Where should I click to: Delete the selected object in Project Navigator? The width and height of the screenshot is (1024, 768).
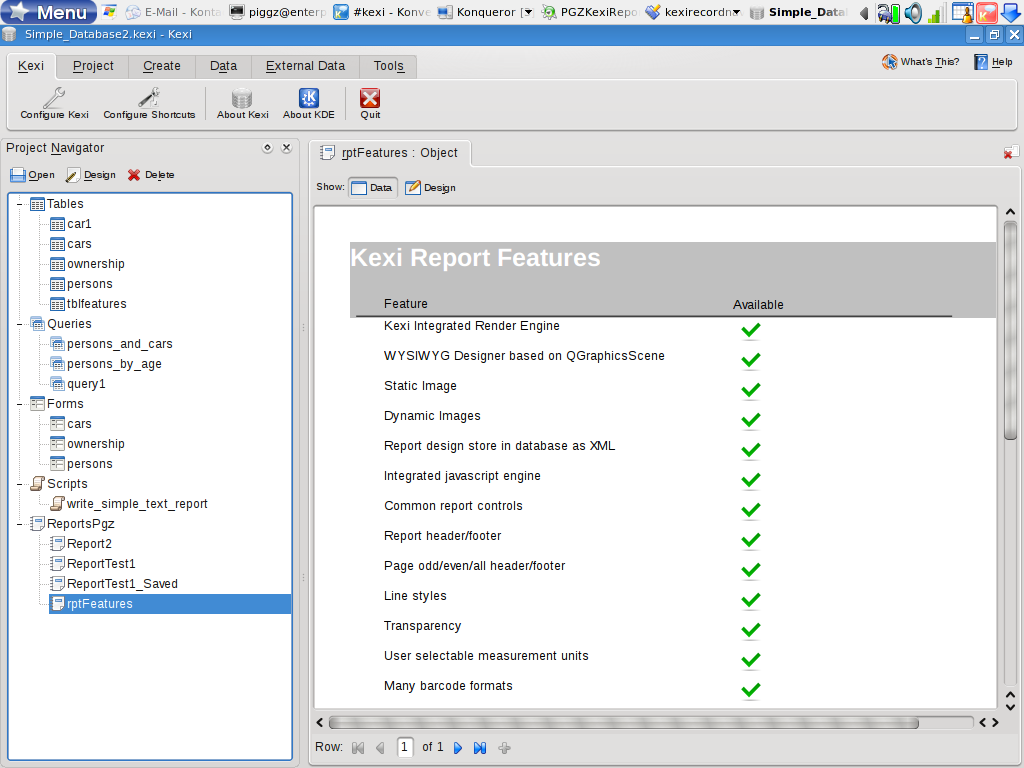coord(151,175)
